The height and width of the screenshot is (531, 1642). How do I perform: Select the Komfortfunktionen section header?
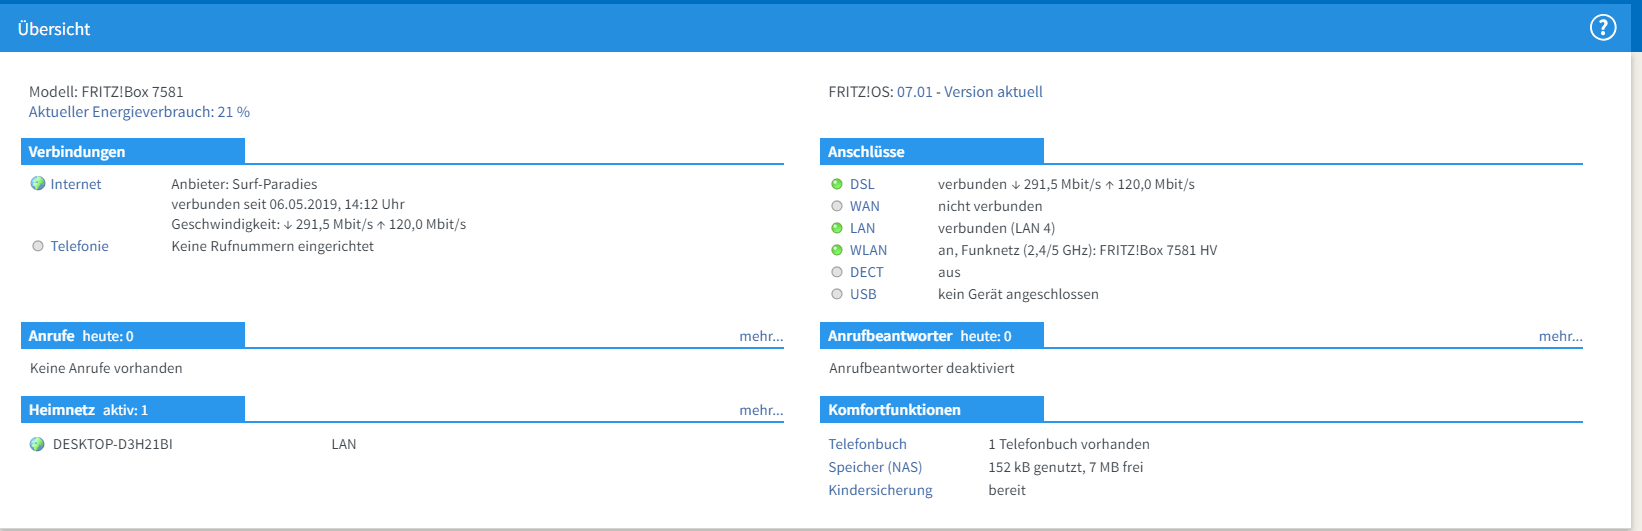pos(894,410)
